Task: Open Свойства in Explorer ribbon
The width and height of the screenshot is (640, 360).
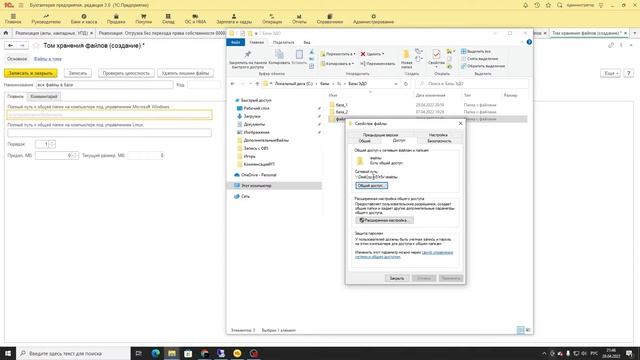Action: pyautogui.click(x=436, y=57)
